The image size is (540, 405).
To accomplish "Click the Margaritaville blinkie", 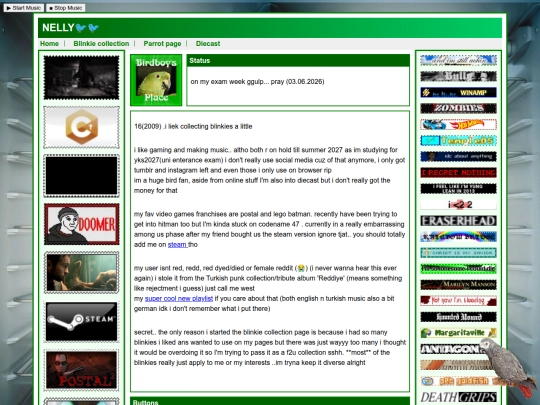I will (x=458, y=333).
